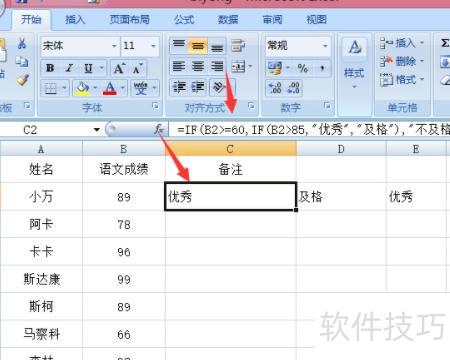Click the Cut scissors icon
Image resolution: width=450 pixels, height=360 pixels.
(x=22, y=43)
